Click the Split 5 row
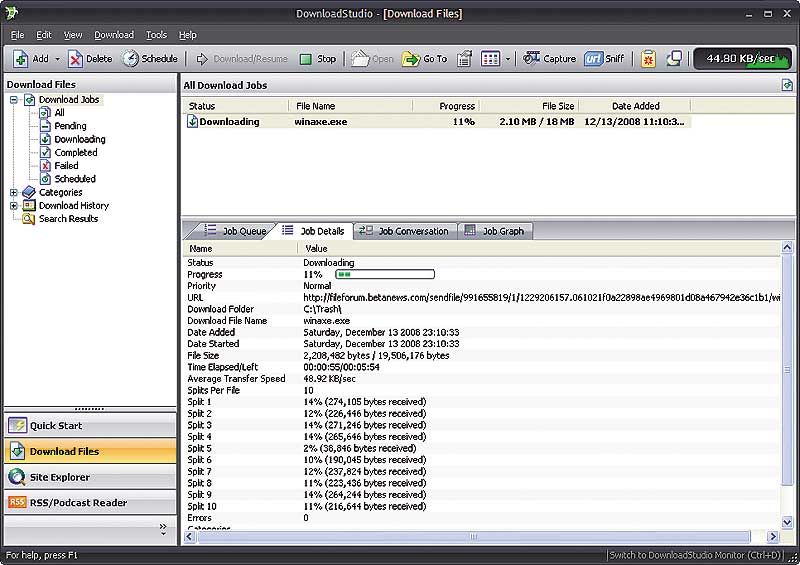Image resolution: width=800 pixels, height=565 pixels. point(482,449)
